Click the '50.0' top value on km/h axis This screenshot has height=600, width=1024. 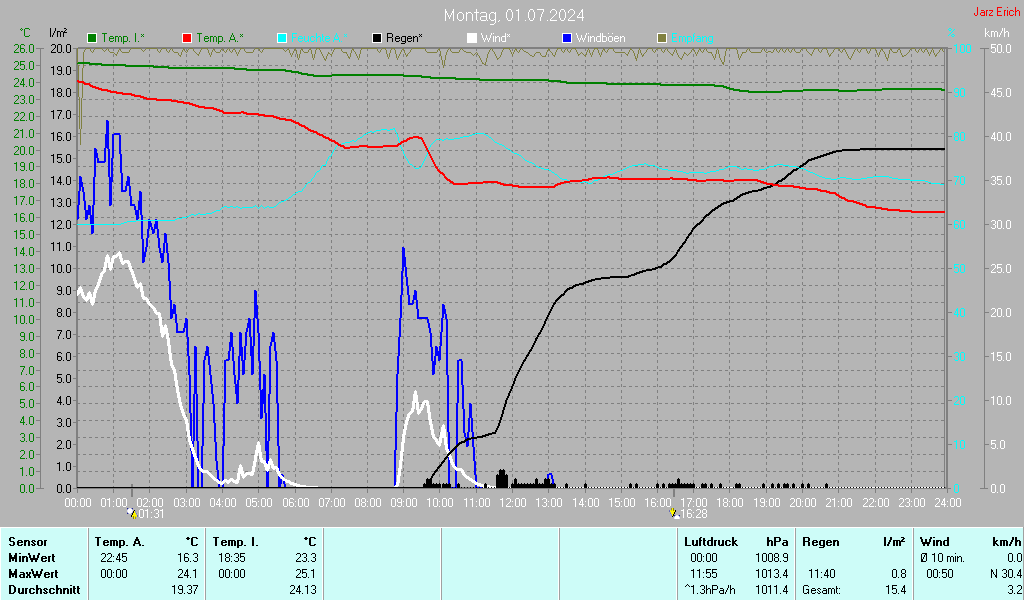pos(1001,48)
